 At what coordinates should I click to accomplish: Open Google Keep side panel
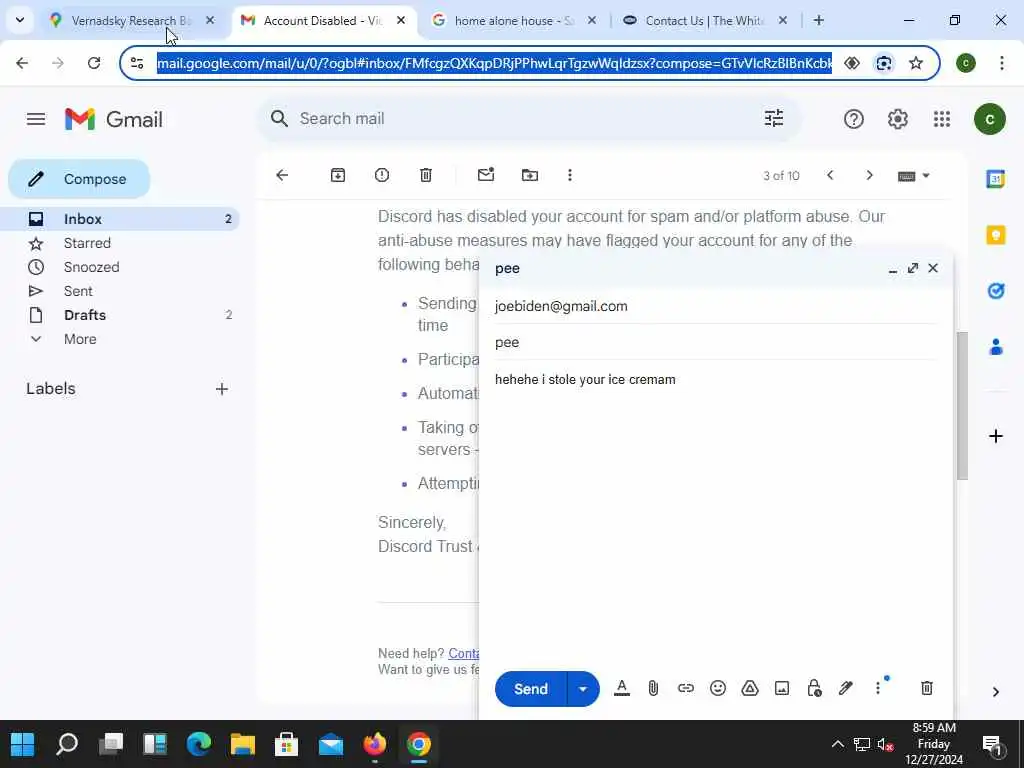click(x=995, y=234)
